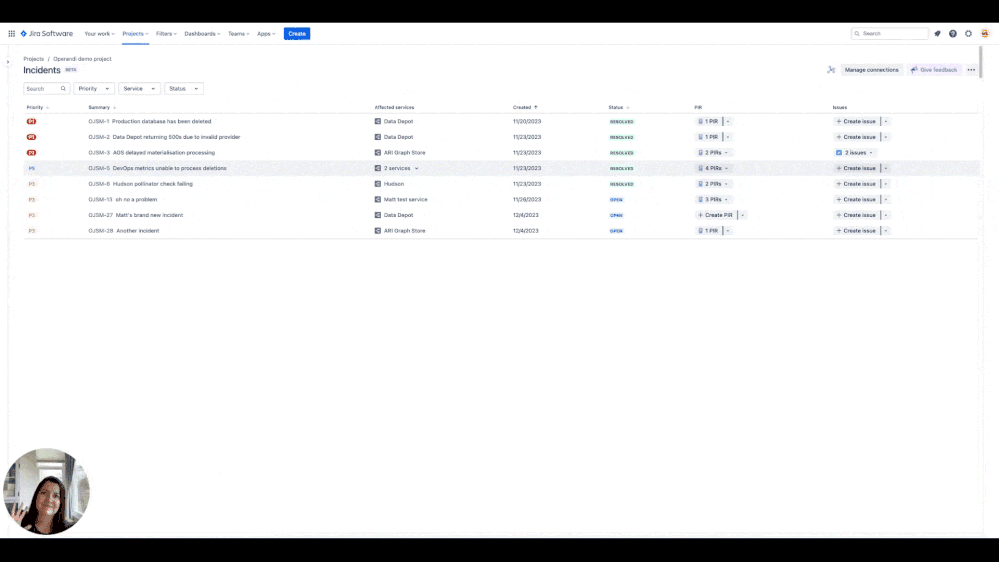Open the 2 issues dropdown for OJSM-3
The image size is (999, 562).
click(x=855, y=153)
